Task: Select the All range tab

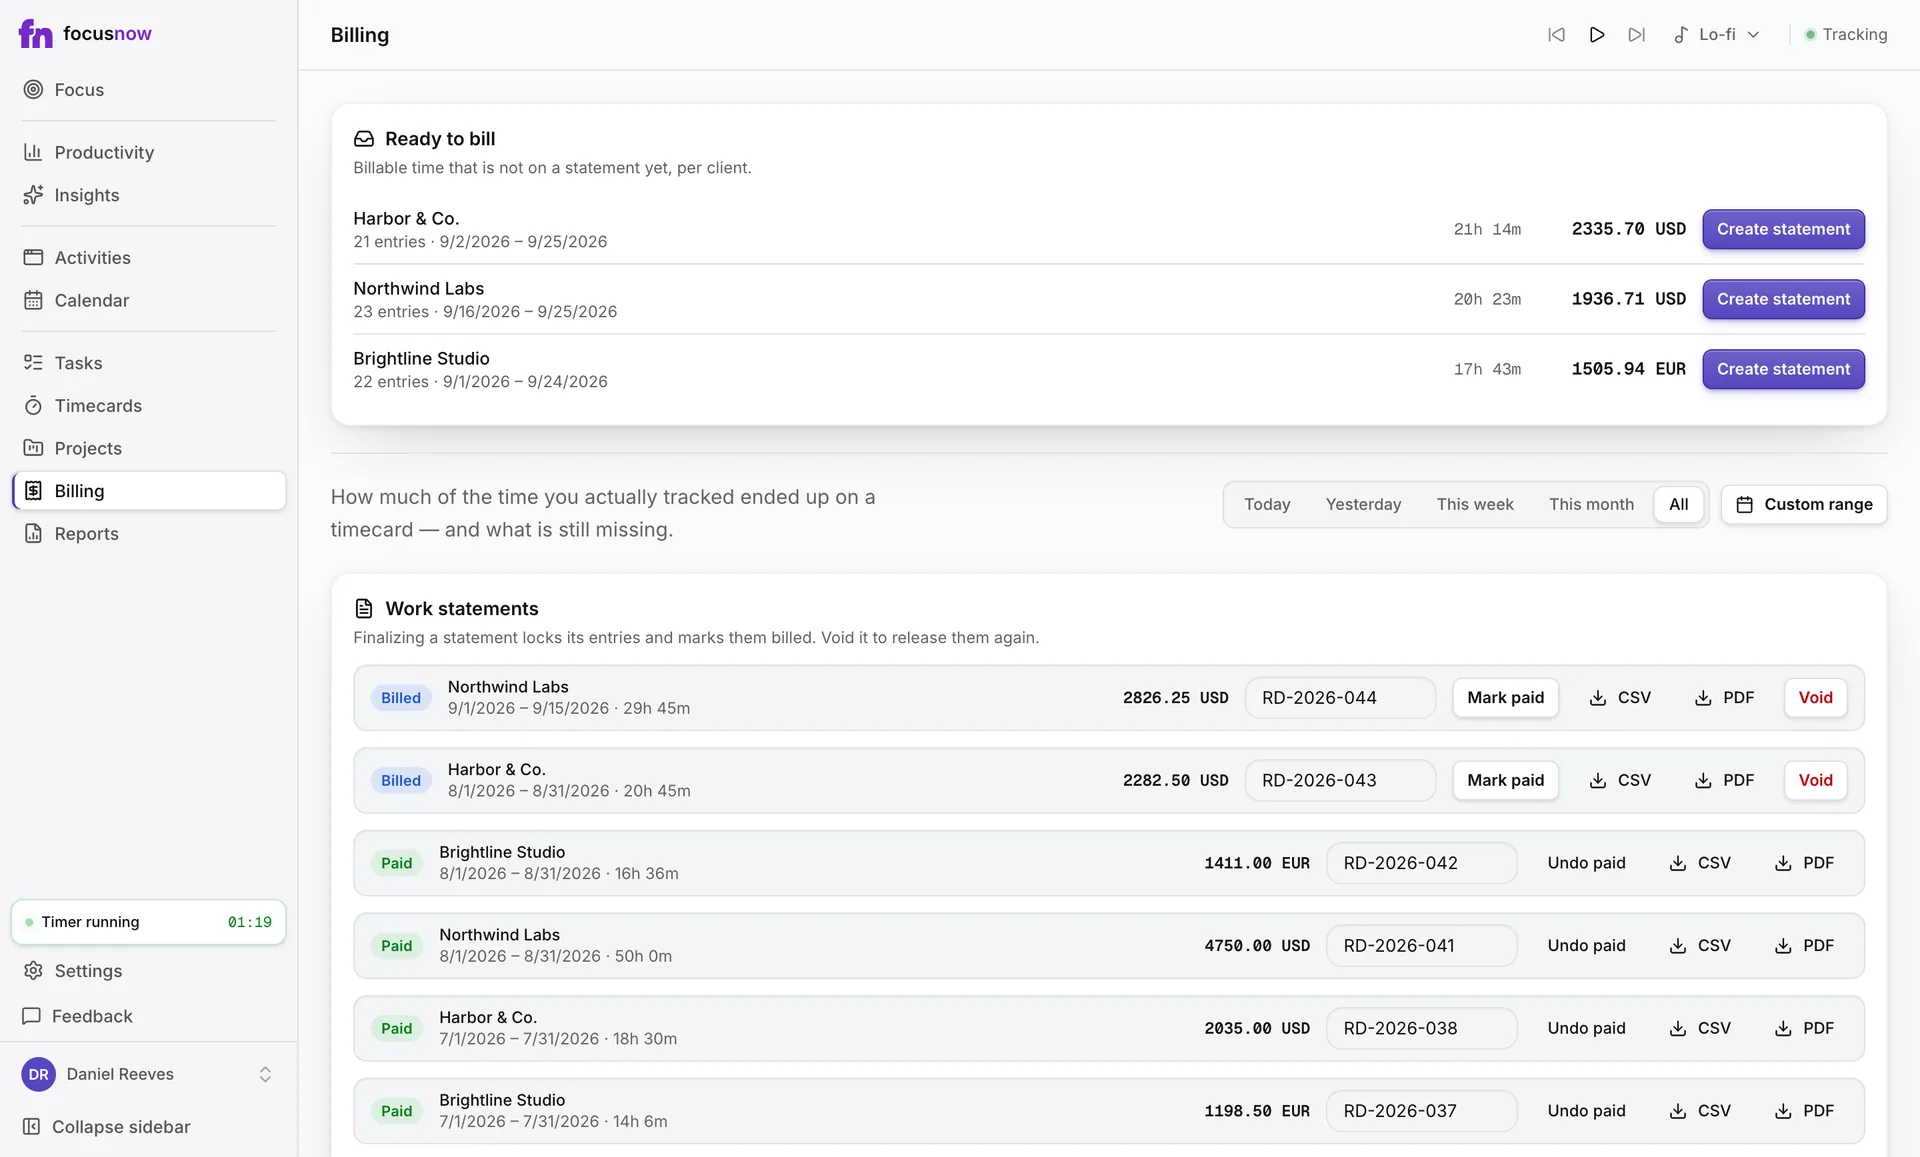Action: [1679, 504]
